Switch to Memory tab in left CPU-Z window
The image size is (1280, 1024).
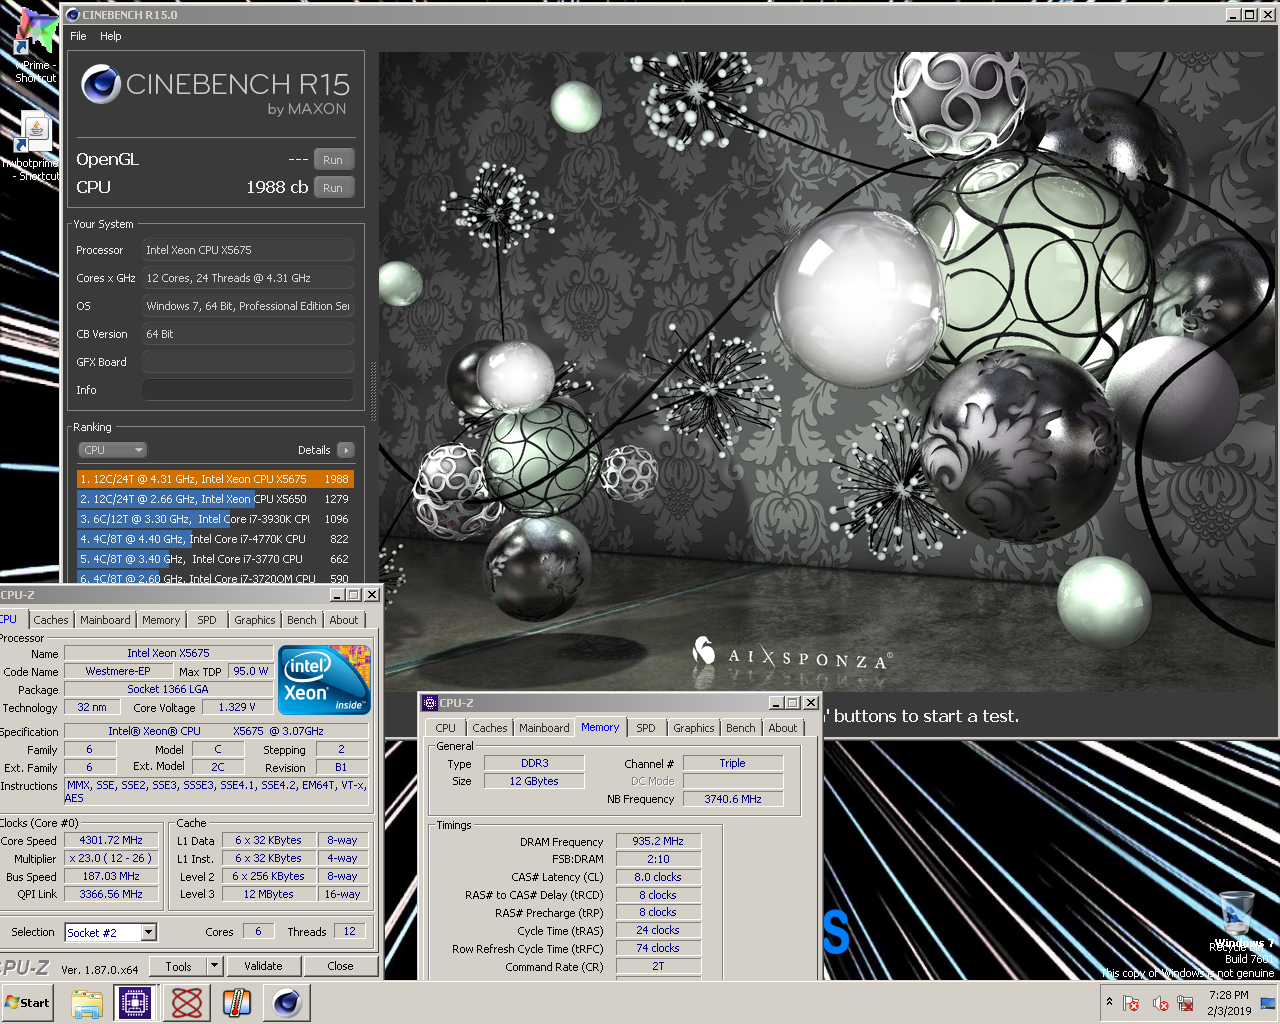[161, 620]
